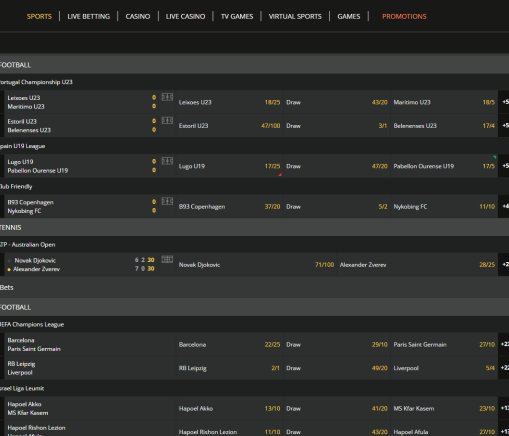Select UEFA Champions League header
Viewport: 509px width, 436px height.
pos(254,324)
